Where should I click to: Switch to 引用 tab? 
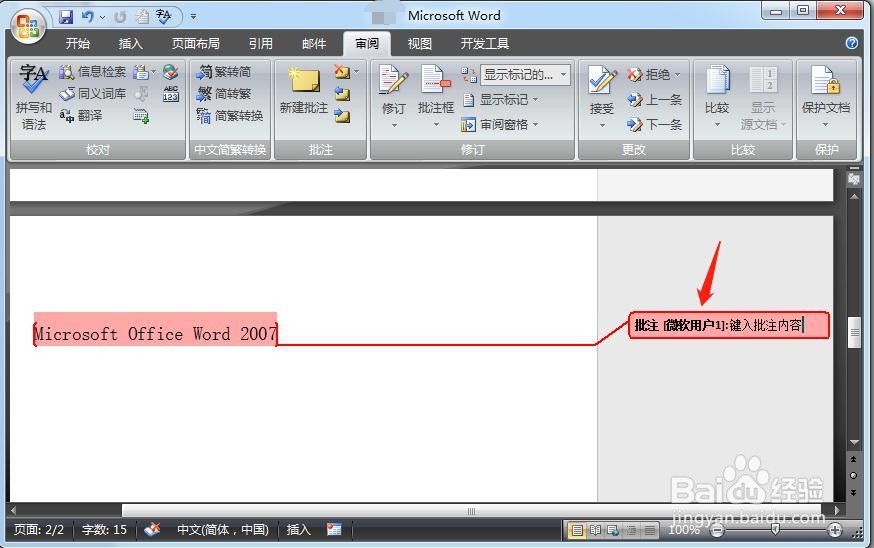(260, 43)
